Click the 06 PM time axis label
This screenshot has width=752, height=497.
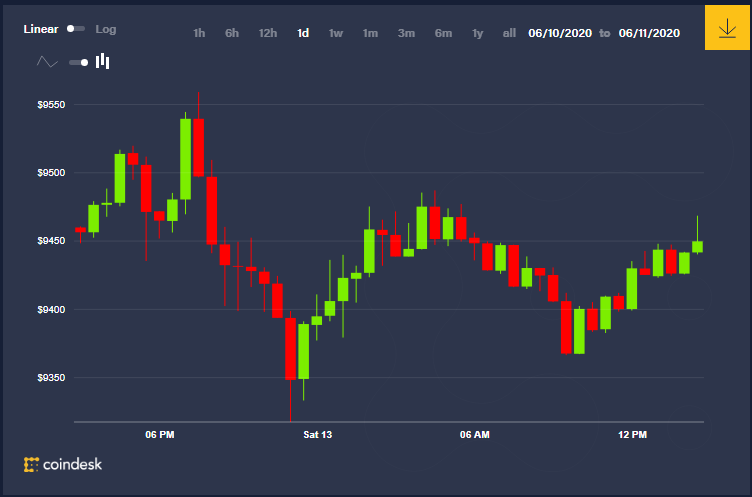tap(160, 435)
